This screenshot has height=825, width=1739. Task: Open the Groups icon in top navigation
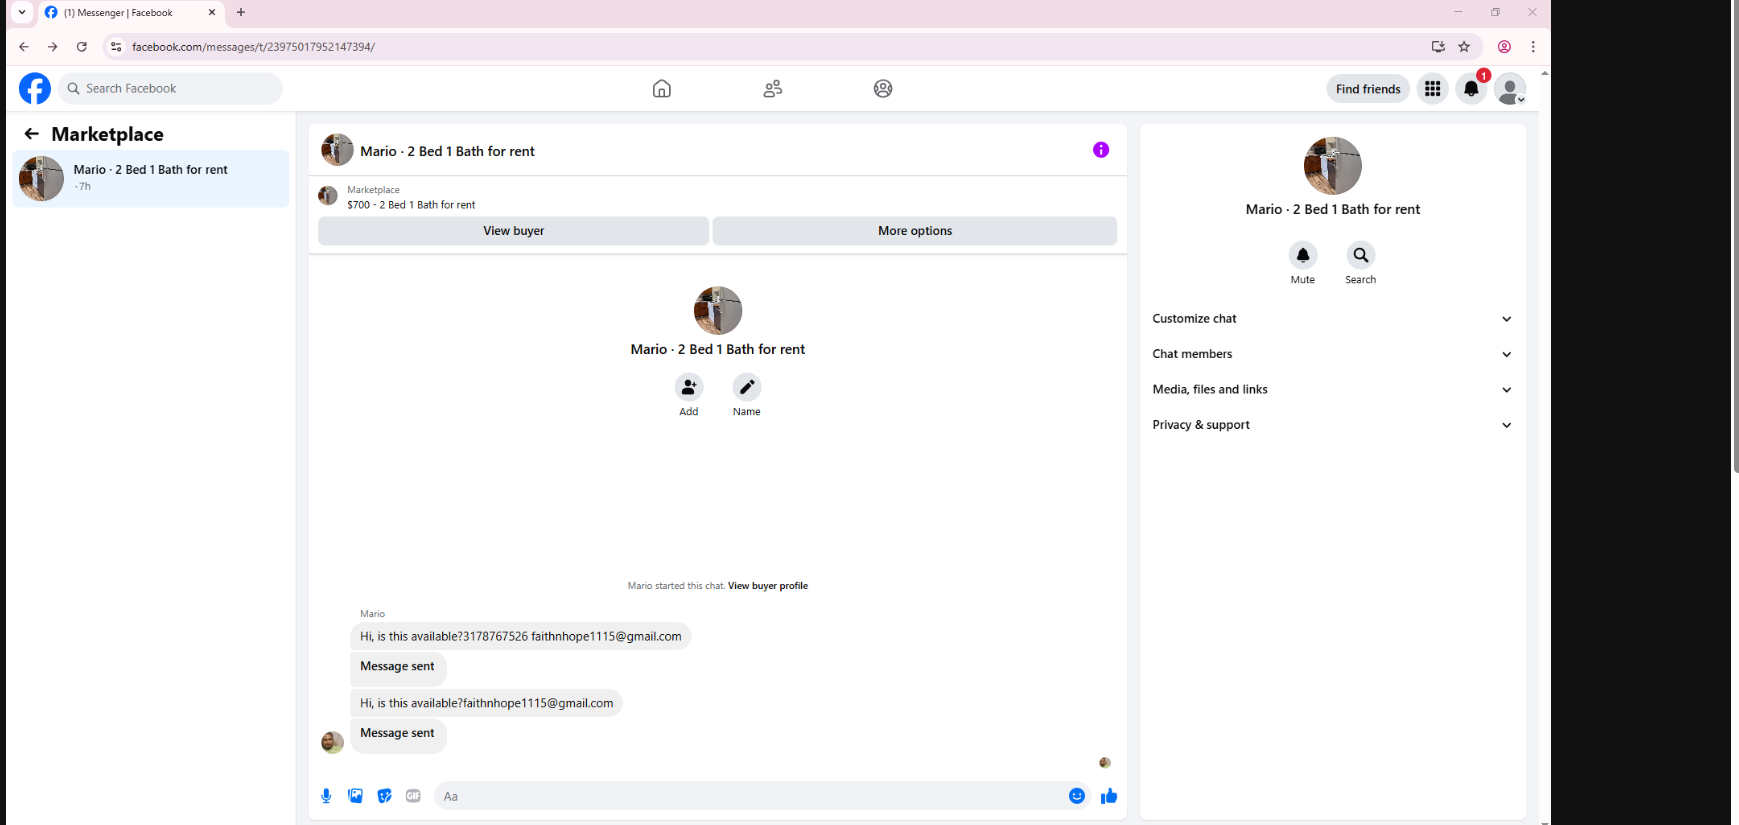coord(883,88)
